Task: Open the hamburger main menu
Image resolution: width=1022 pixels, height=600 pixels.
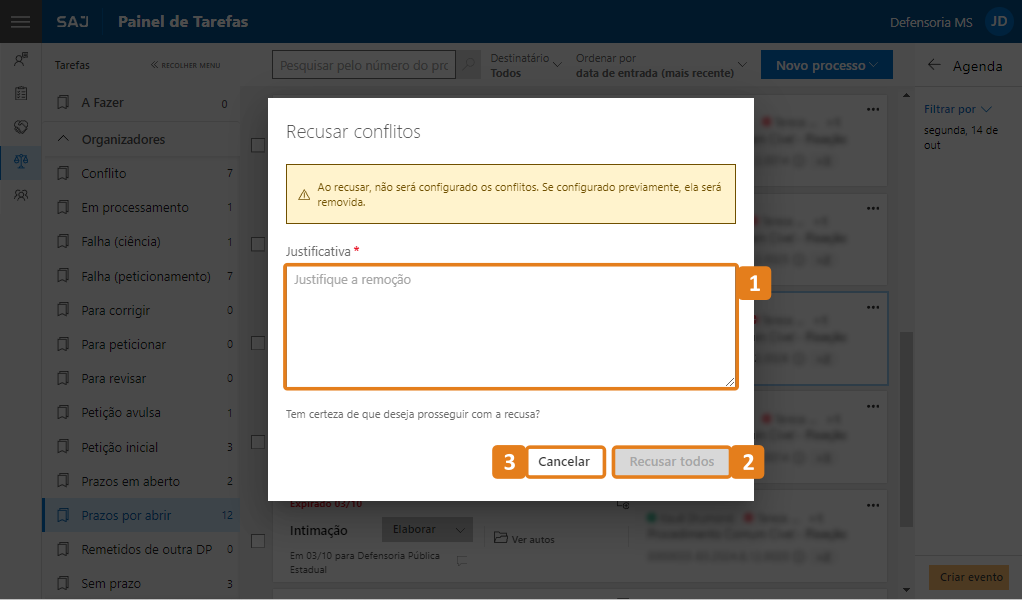Action: (20, 21)
